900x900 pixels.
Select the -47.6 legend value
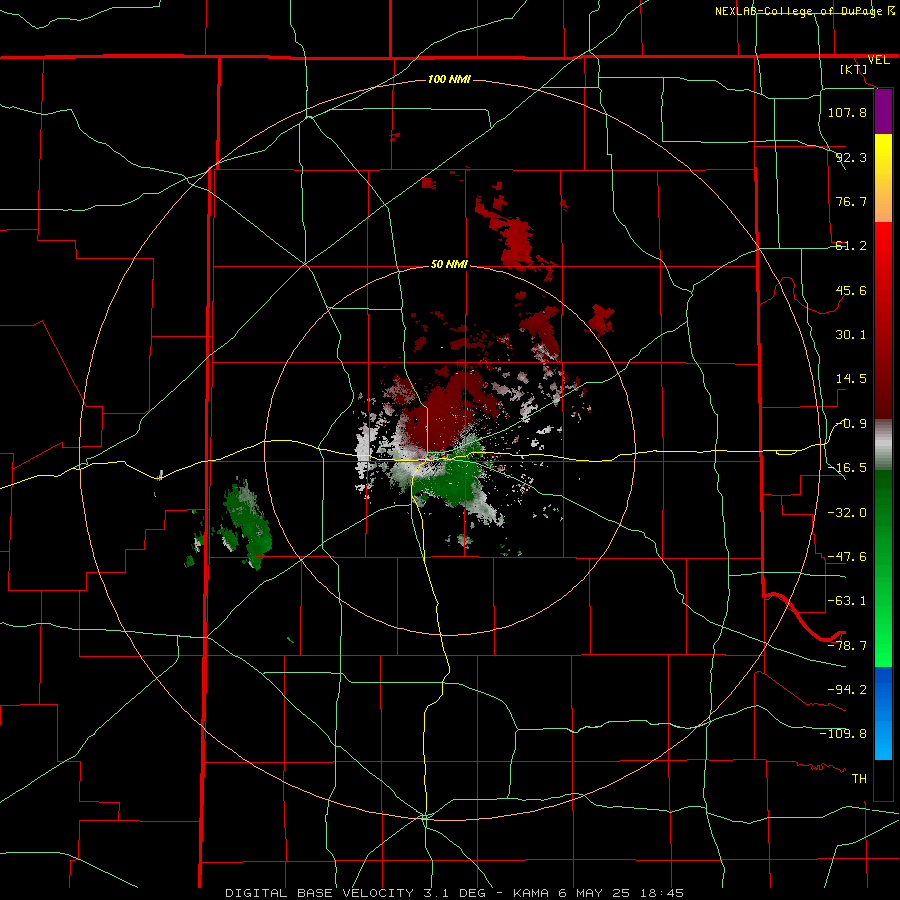[847, 557]
